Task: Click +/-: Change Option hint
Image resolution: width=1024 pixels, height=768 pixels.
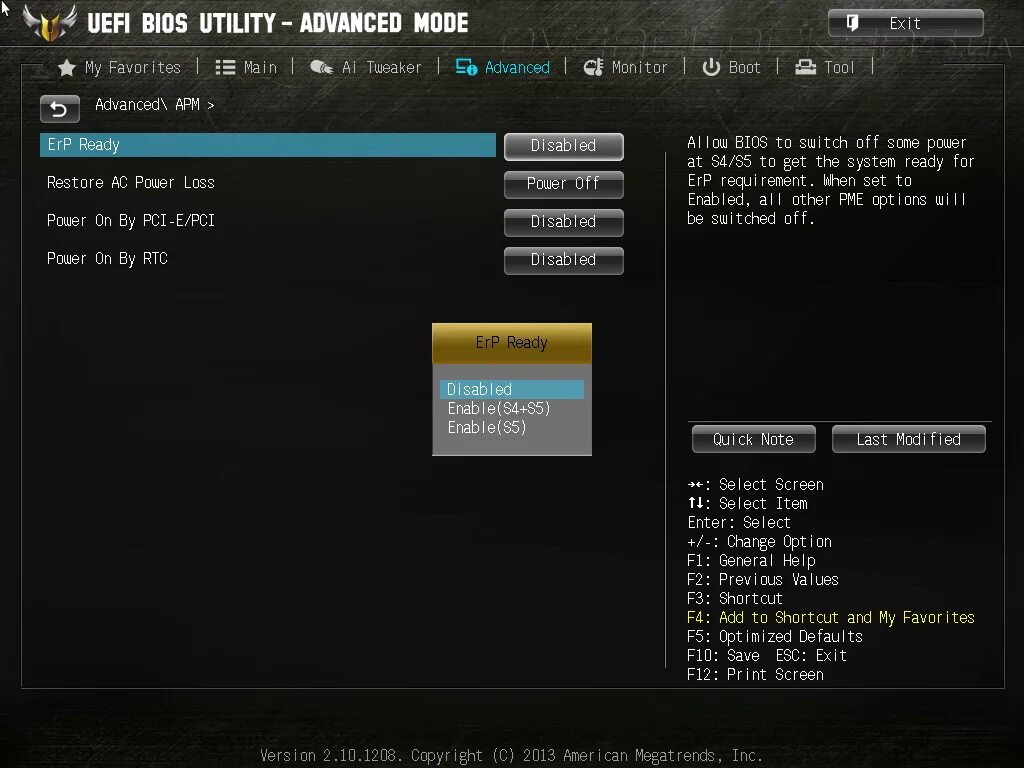Action: (x=760, y=542)
